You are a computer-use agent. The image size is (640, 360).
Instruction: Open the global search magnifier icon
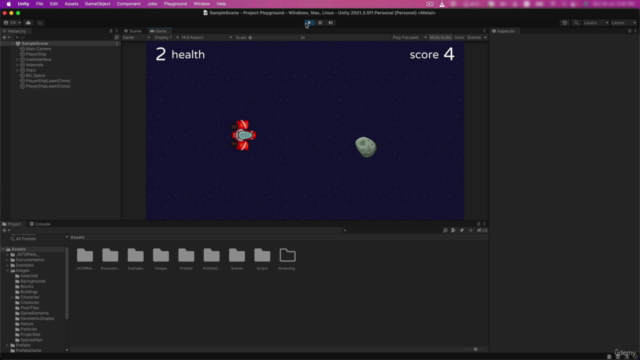(576, 23)
